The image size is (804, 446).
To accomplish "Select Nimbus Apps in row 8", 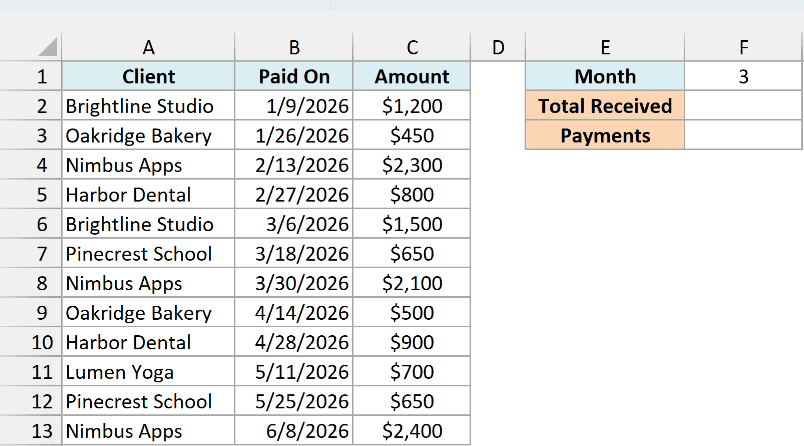I will (x=148, y=283).
